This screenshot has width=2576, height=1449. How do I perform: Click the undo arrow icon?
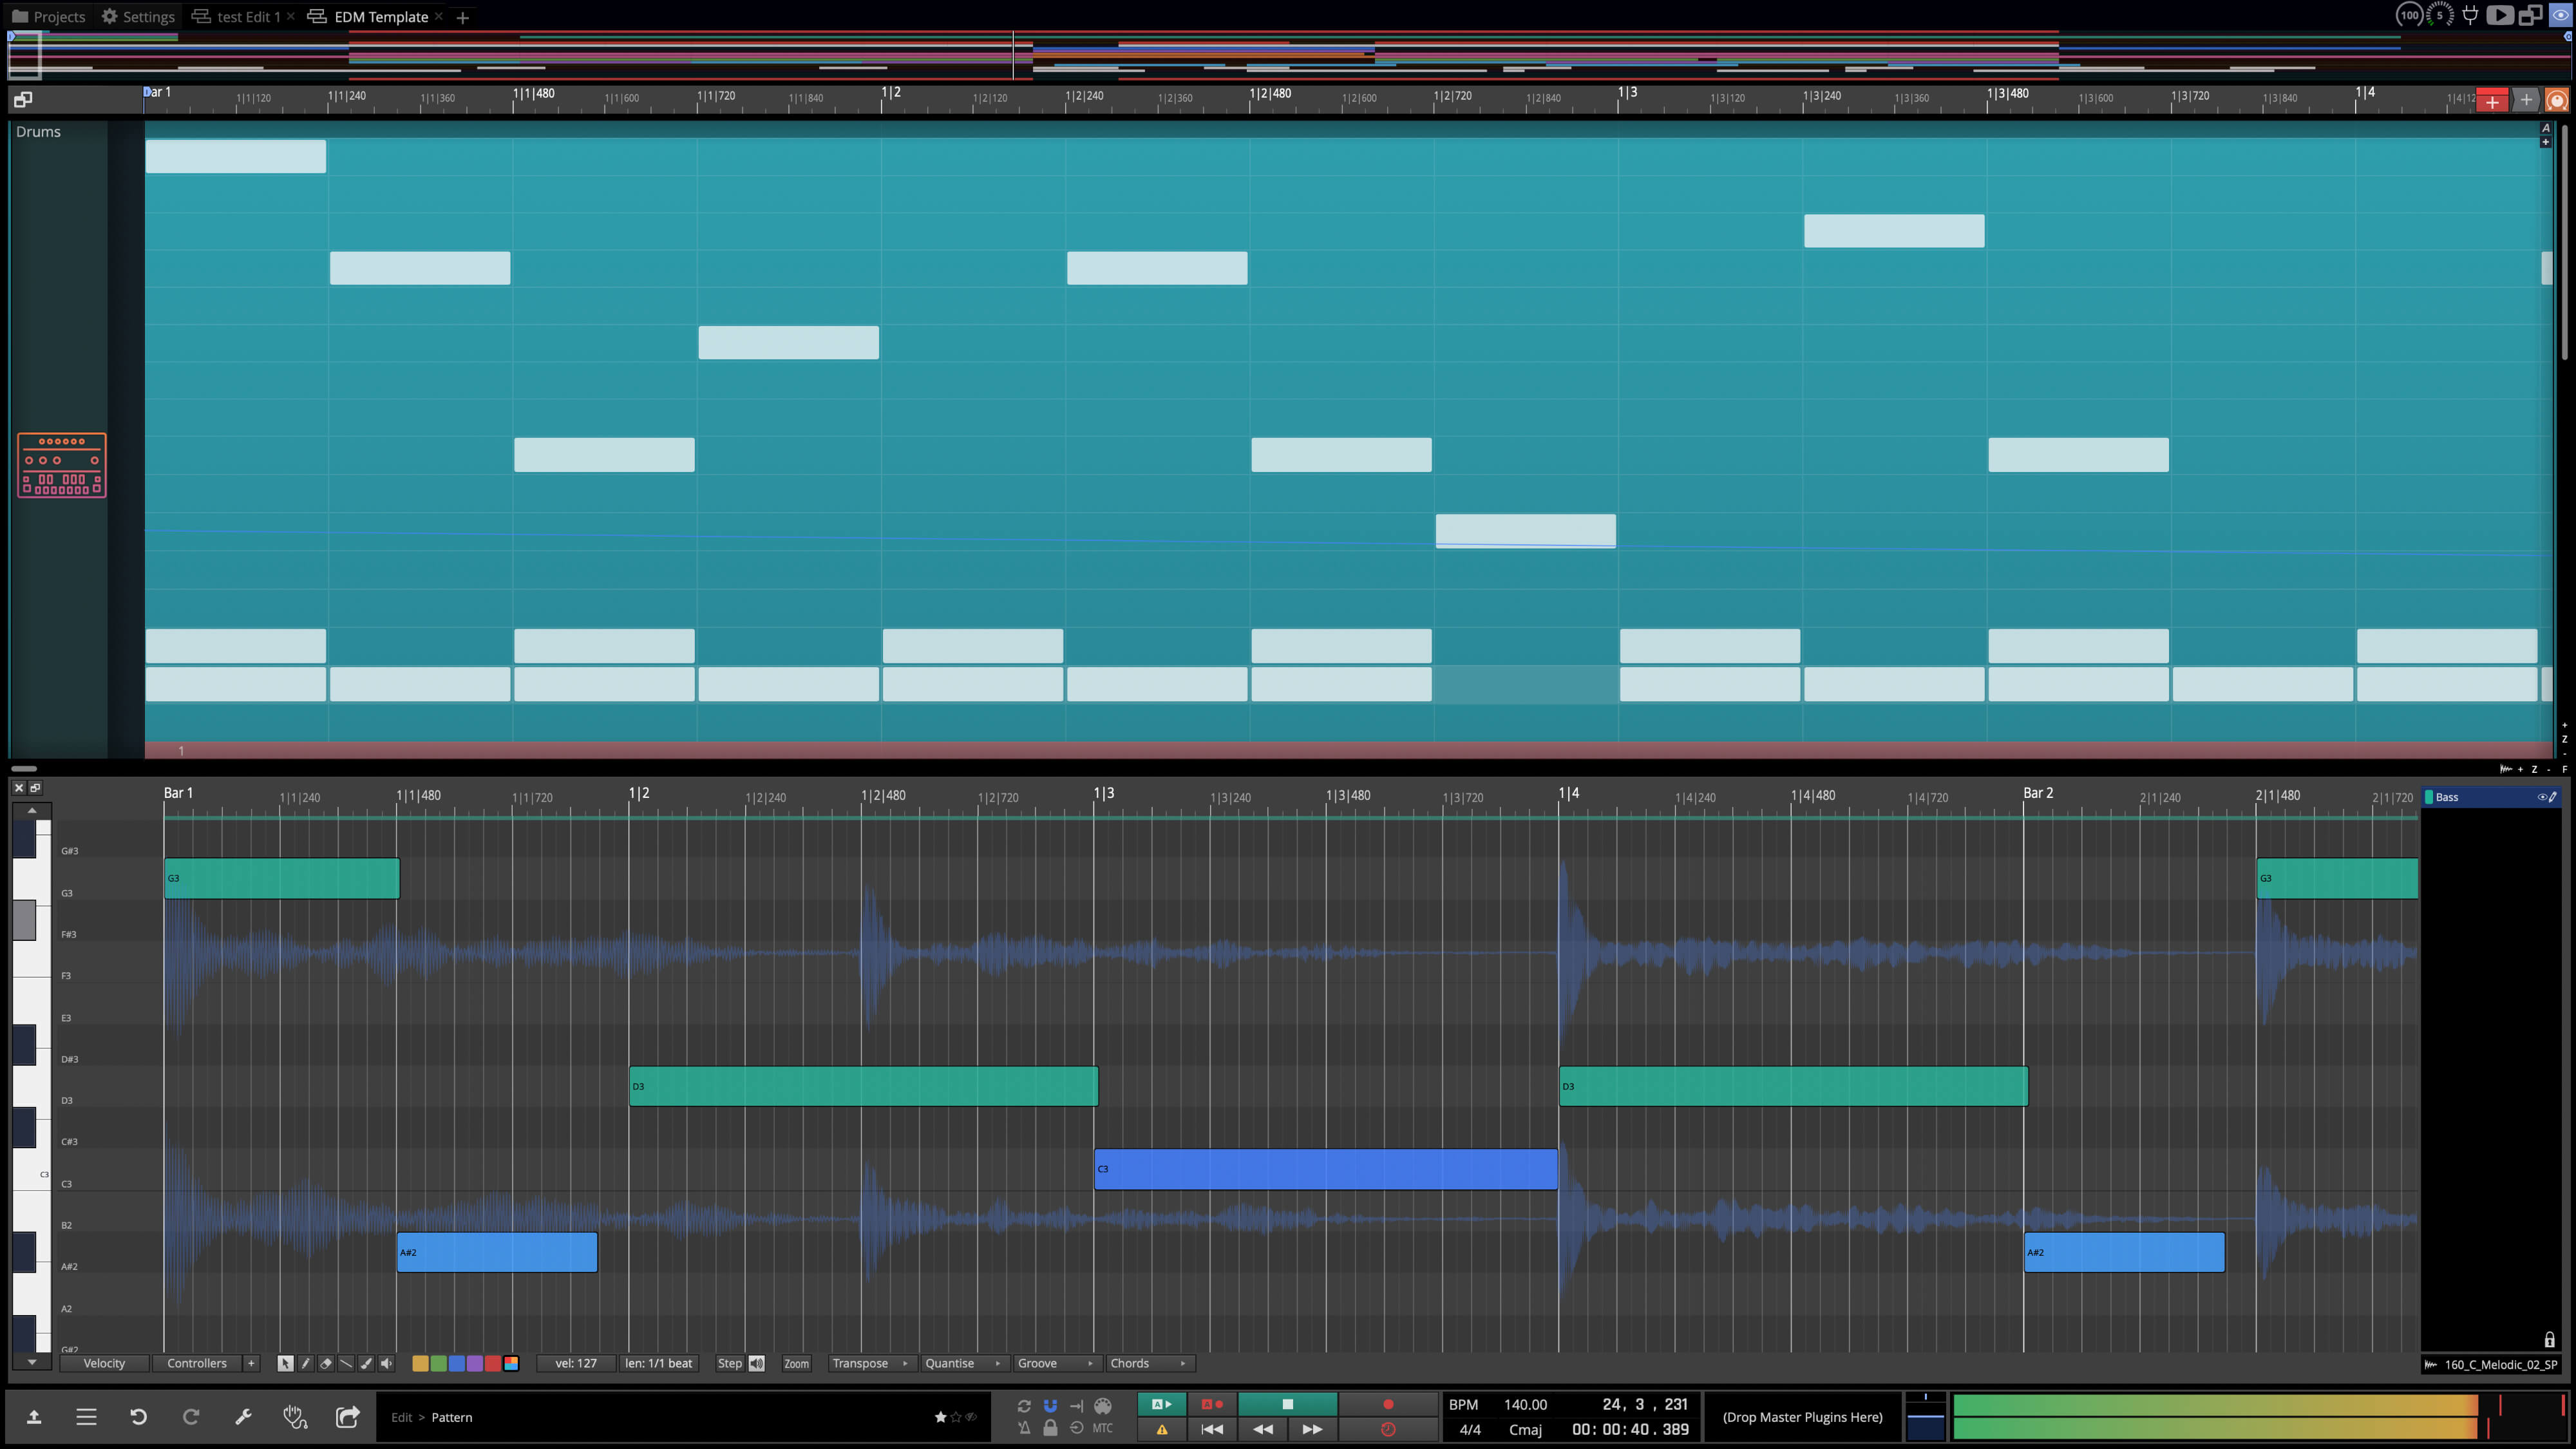(x=138, y=1417)
